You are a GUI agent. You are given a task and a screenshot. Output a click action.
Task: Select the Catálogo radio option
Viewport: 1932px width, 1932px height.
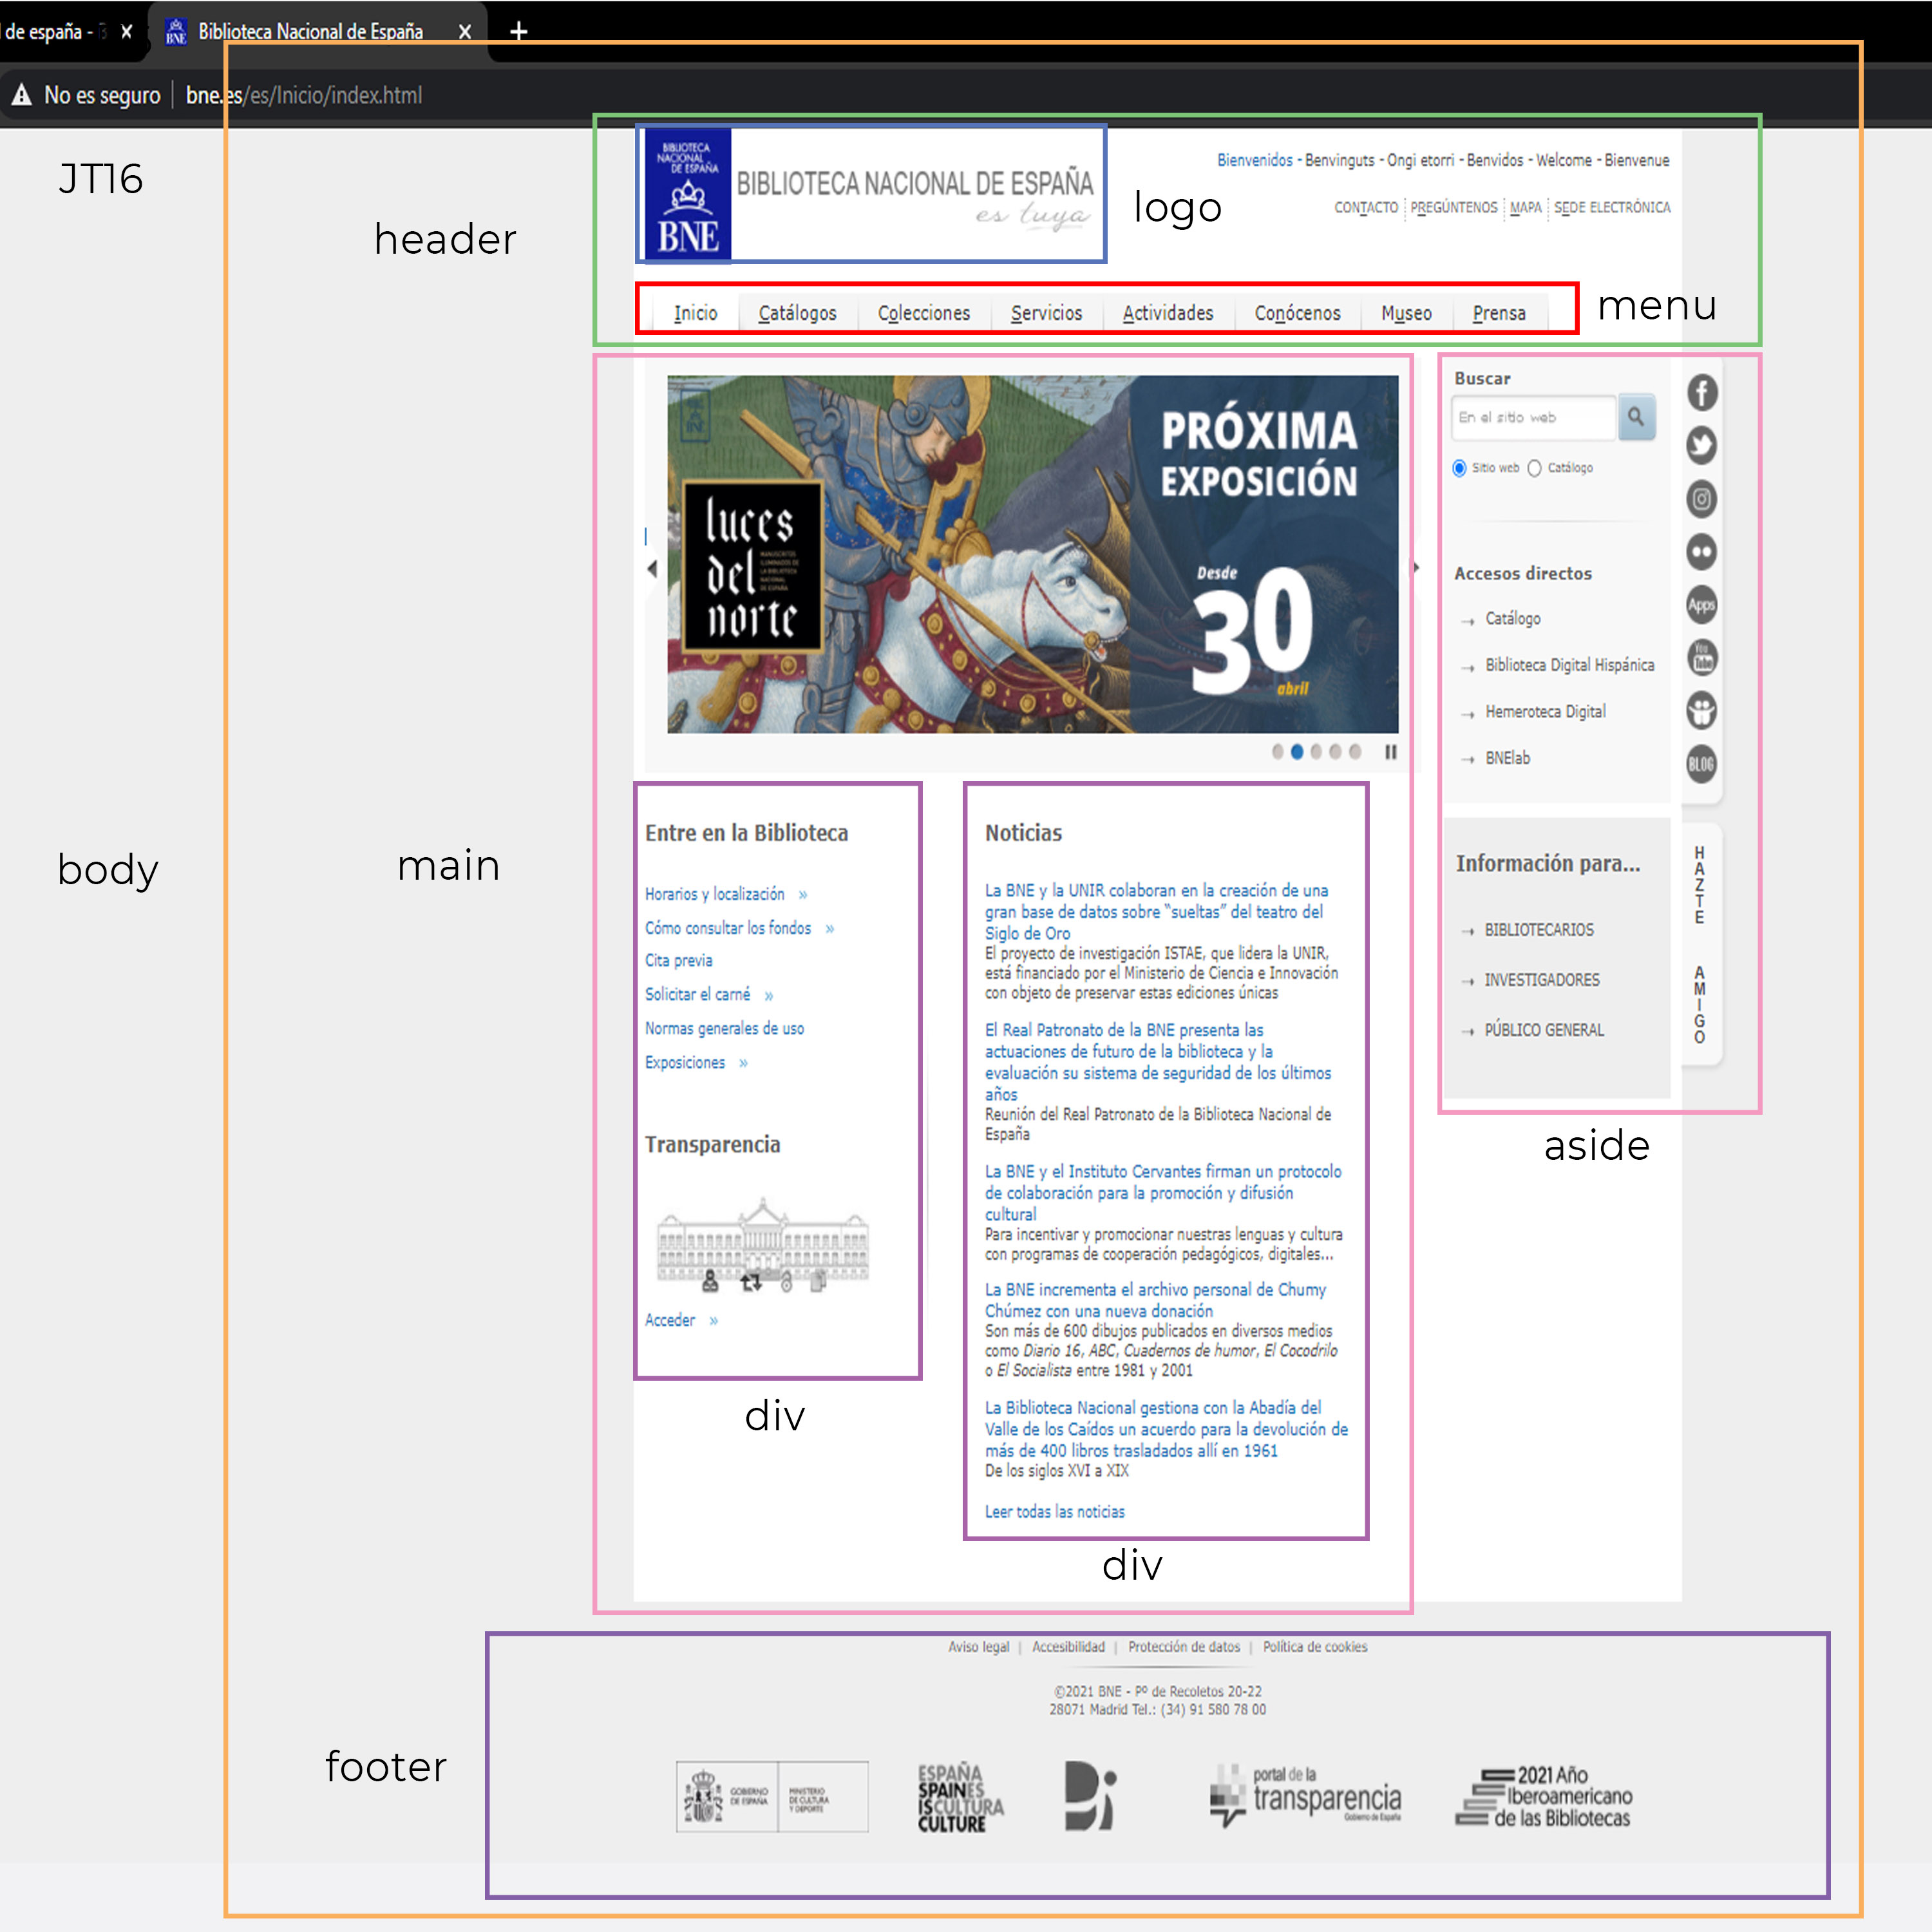coord(1535,468)
